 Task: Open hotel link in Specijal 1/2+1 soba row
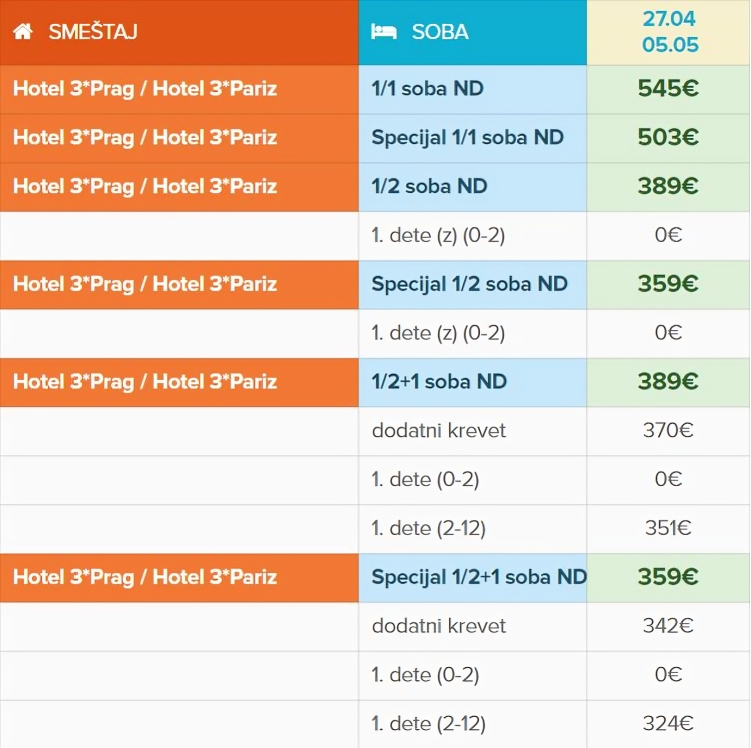coord(145,577)
